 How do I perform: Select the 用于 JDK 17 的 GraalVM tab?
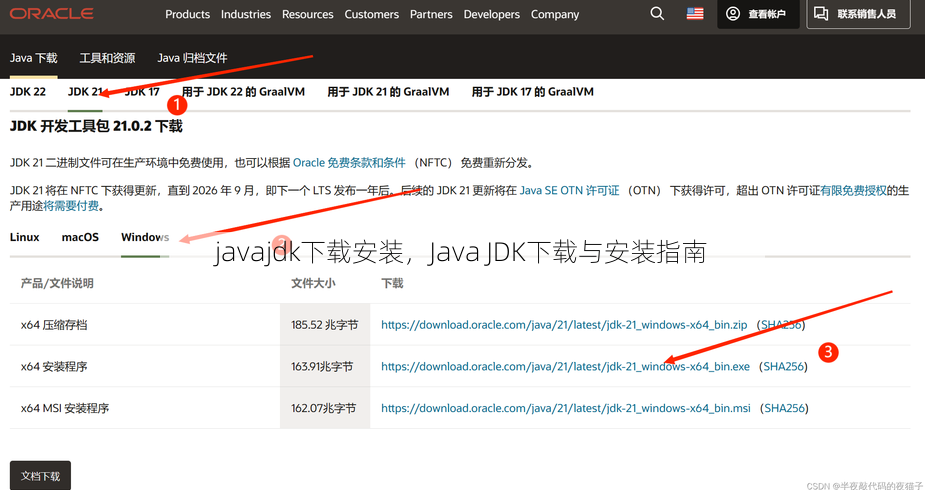533,91
